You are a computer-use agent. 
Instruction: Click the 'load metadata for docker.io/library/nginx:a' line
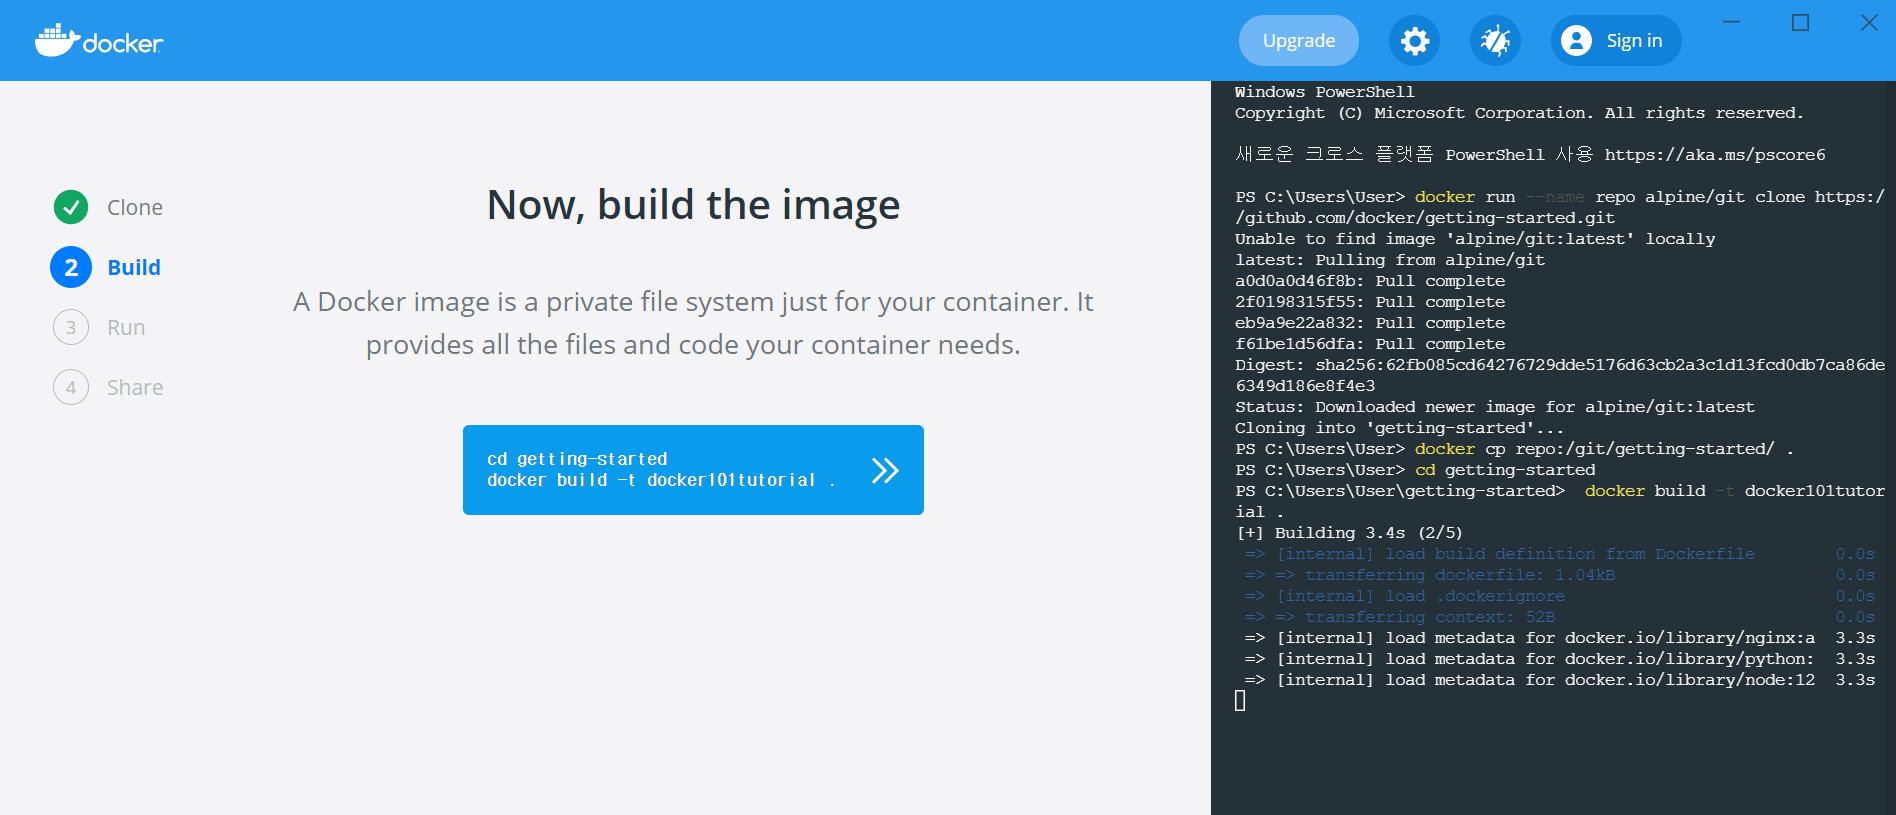[1559, 638]
